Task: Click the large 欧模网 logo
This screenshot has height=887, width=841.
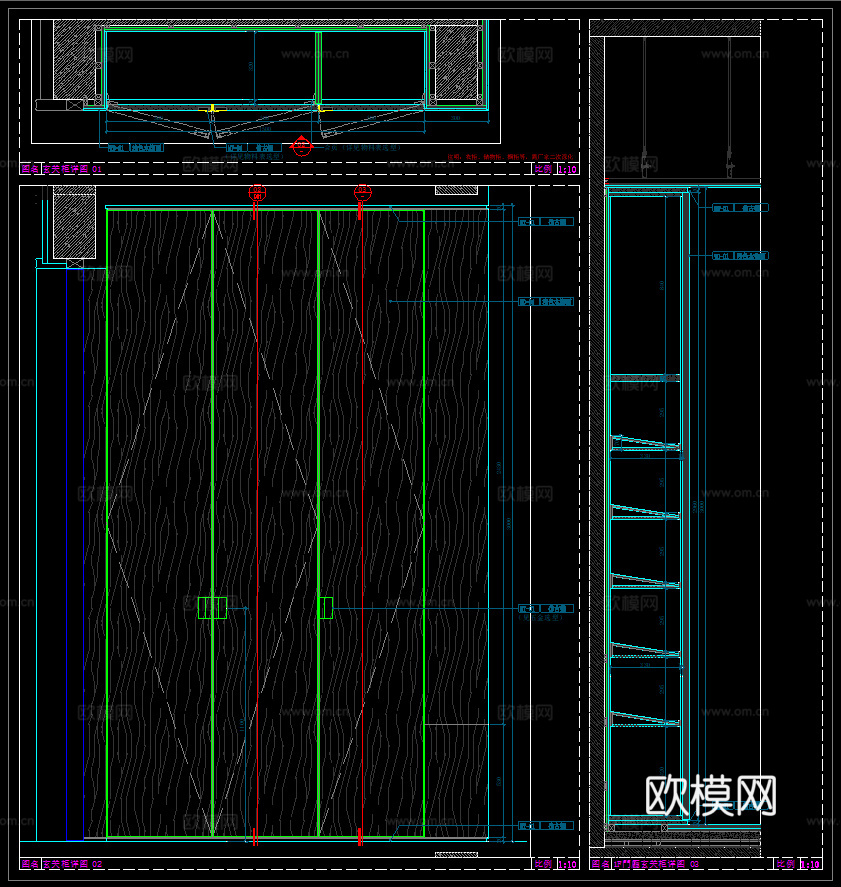Action: (711, 795)
